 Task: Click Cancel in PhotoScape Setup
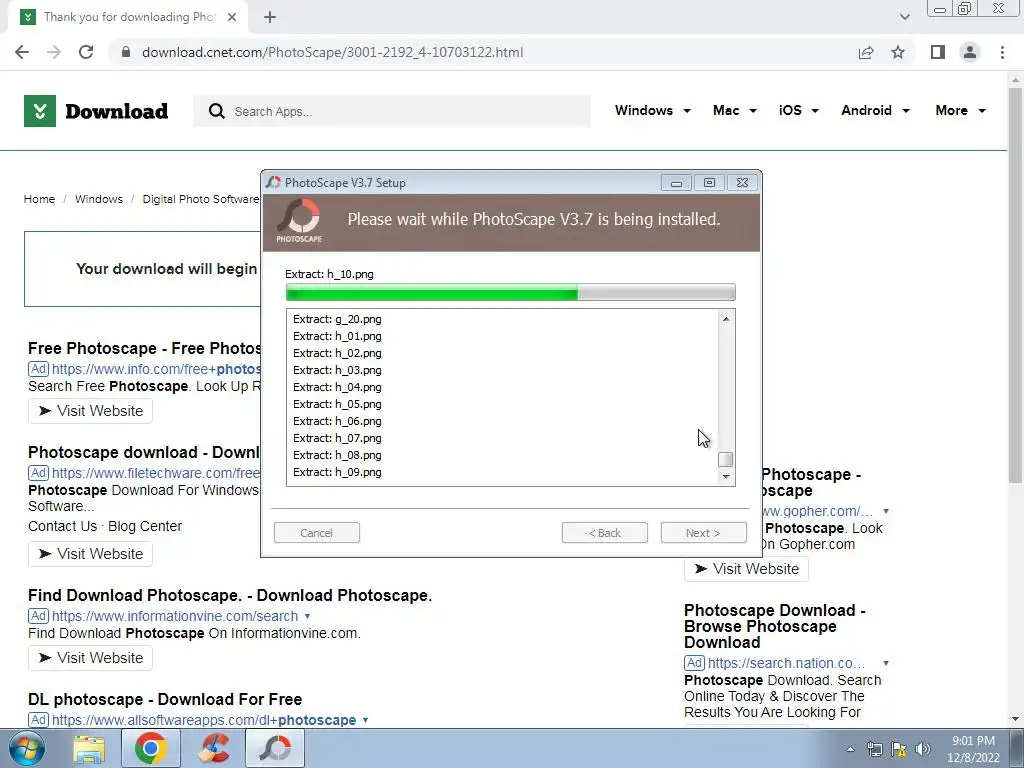(x=317, y=533)
